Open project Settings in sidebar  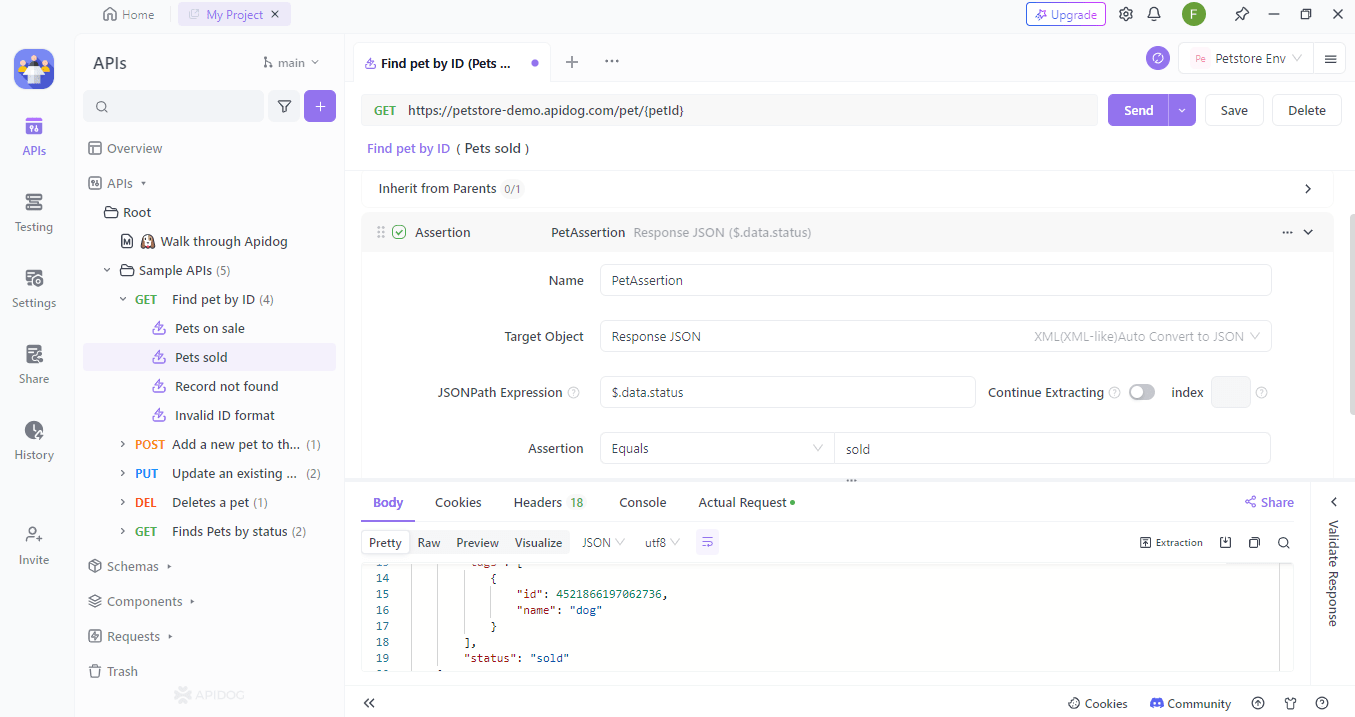click(x=34, y=289)
